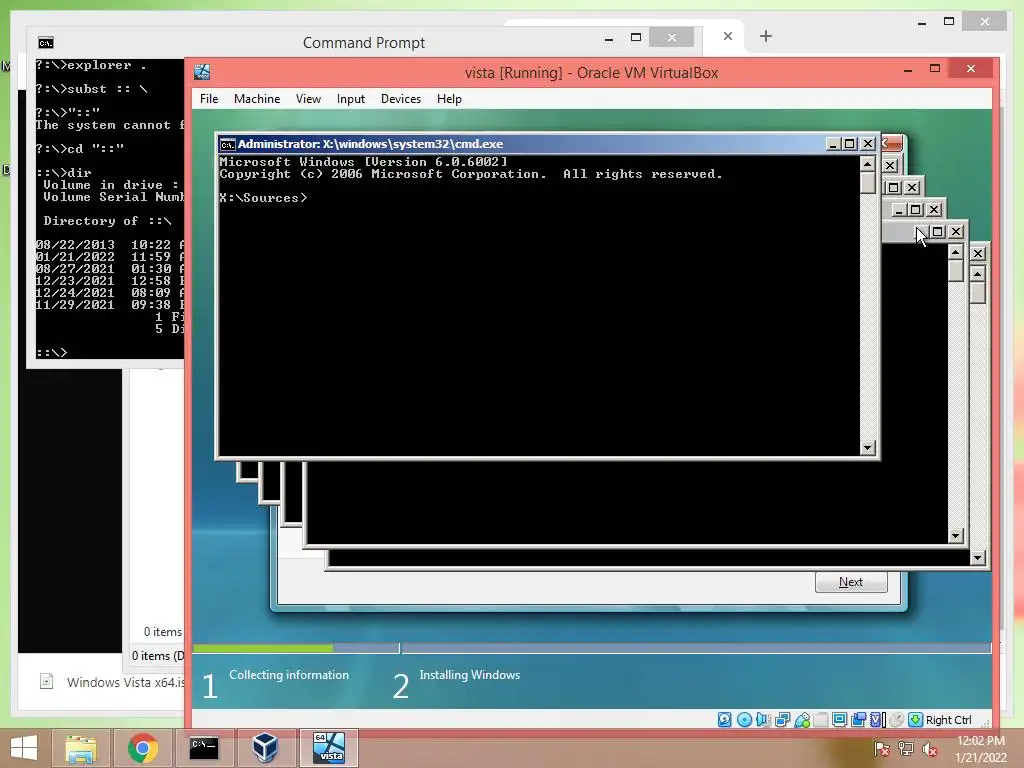Image resolution: width=1024 pixels, height=768 pixels.
Task: Open the View menu in VirtualBox
Action: (x=308, y=99)
